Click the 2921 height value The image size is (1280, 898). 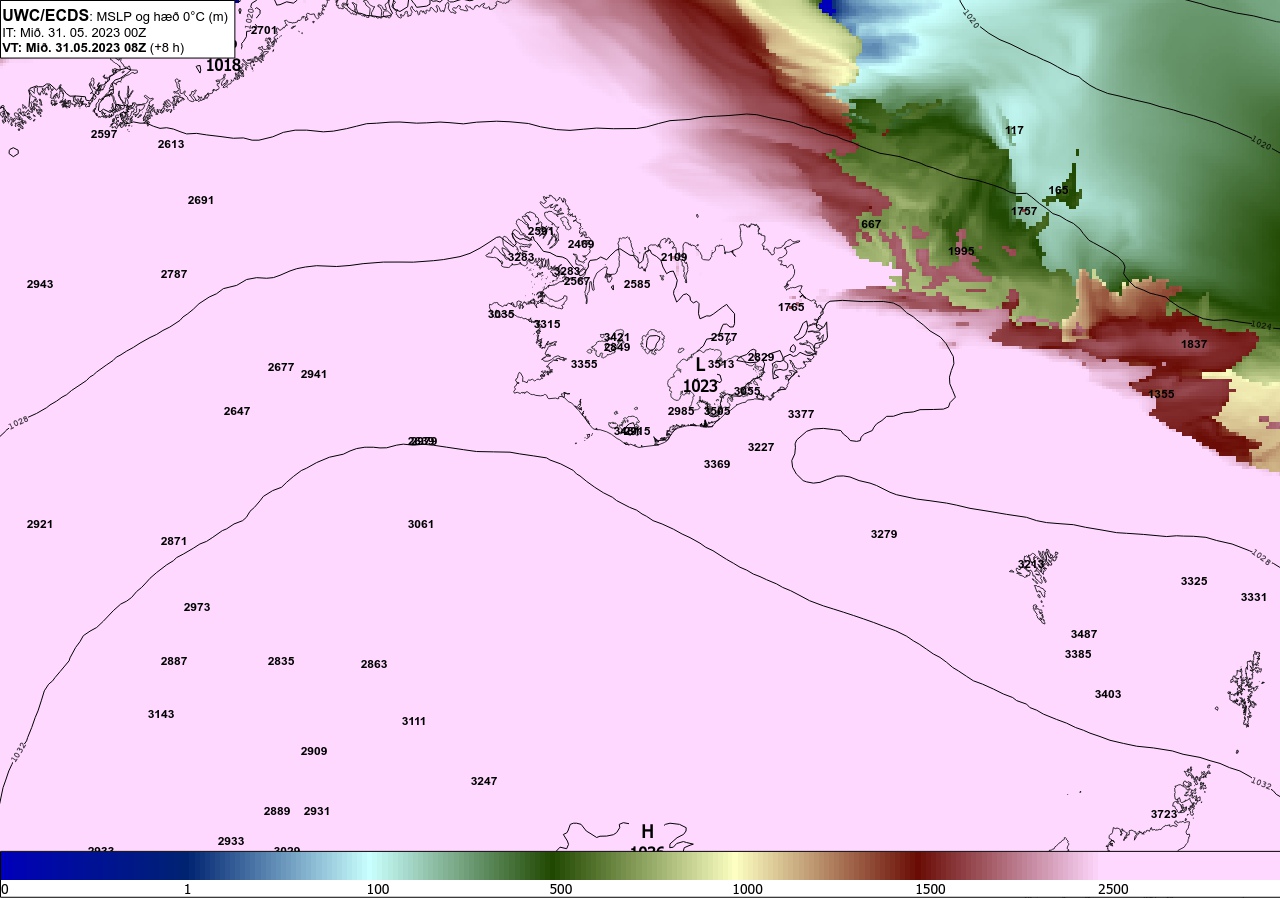[x=40, y=524]
